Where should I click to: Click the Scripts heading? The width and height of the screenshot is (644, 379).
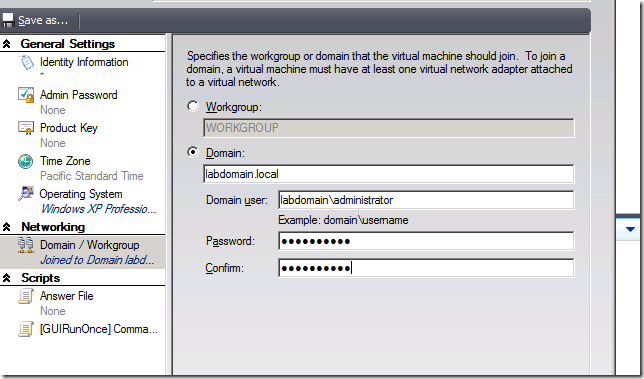[x=41, y=278]
